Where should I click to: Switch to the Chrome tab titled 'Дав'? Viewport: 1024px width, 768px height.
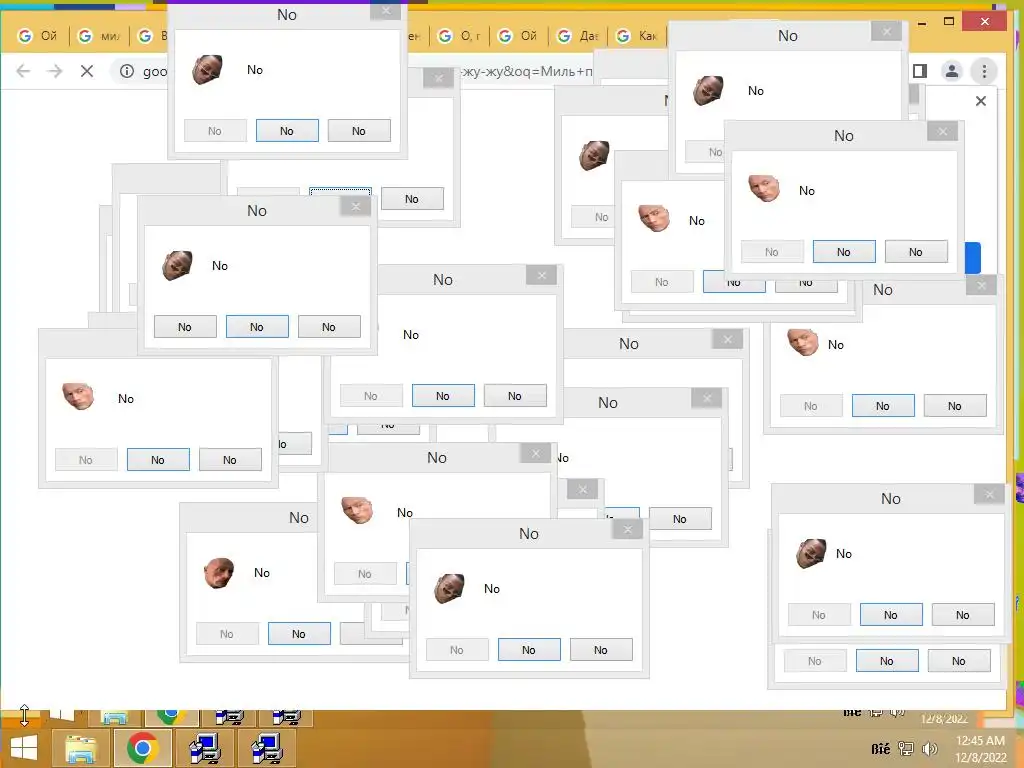579,36
